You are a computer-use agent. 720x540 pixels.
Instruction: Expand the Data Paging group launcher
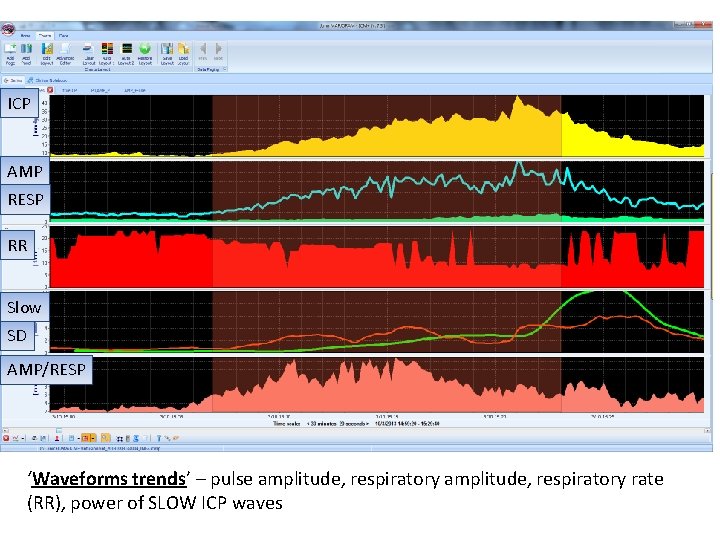point(225,69)
